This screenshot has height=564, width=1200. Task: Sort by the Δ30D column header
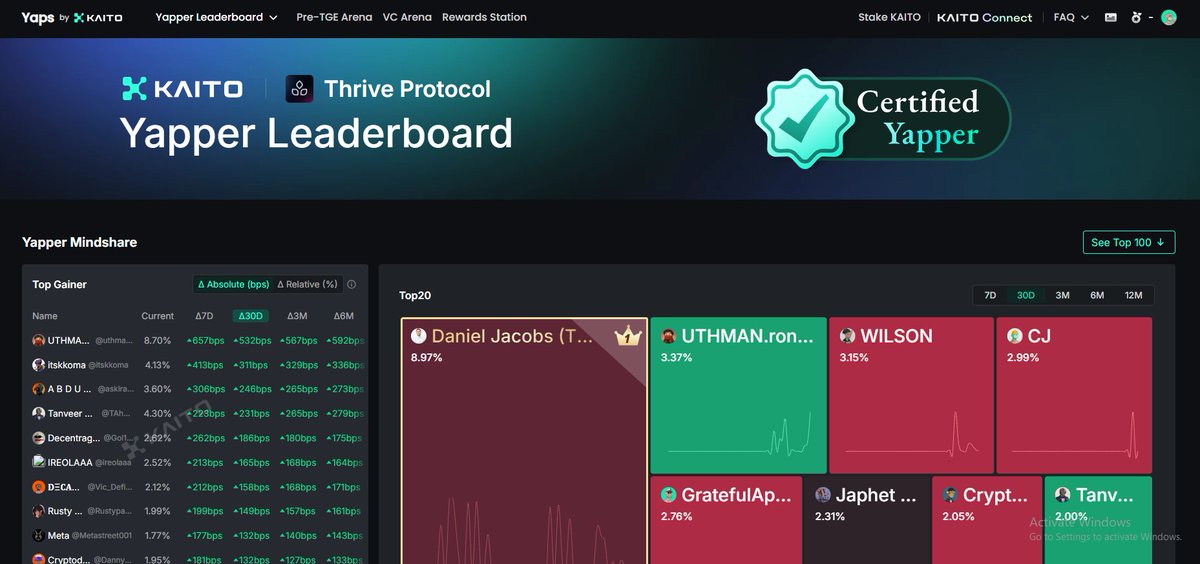250,316
